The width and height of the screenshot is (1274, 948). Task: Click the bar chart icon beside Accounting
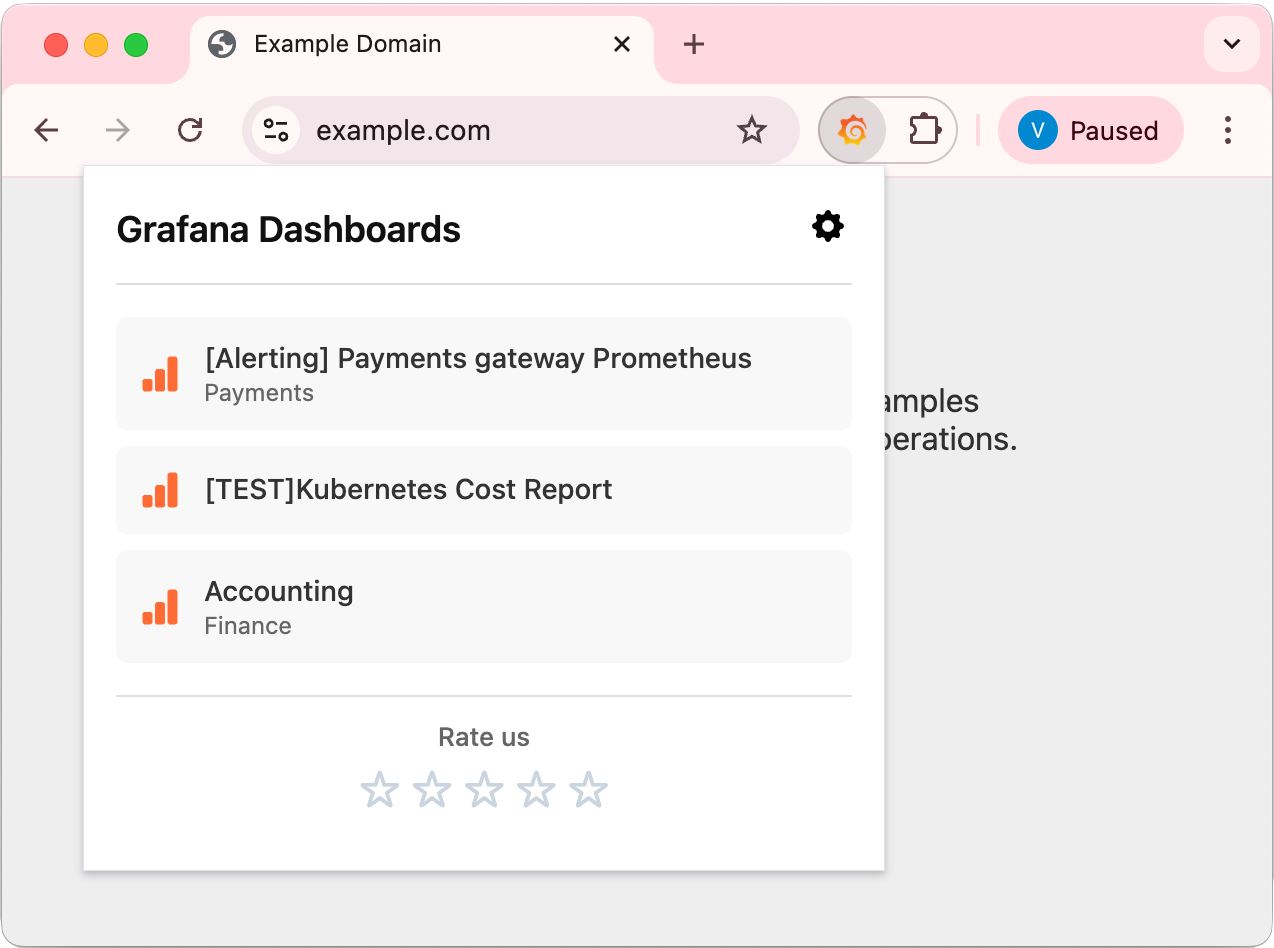coord(160,606)
